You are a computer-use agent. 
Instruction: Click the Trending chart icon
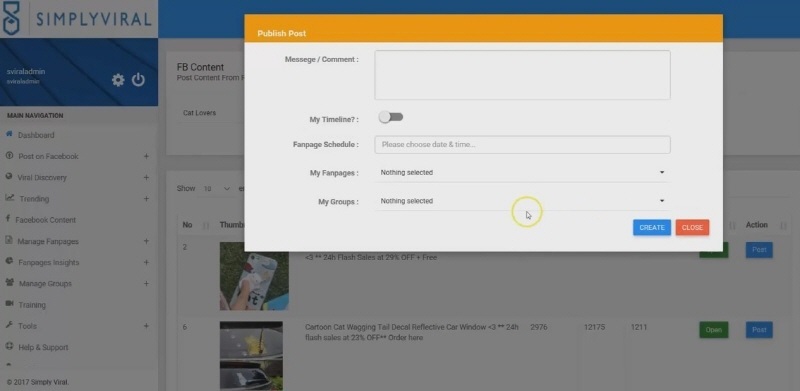[9, 198]
